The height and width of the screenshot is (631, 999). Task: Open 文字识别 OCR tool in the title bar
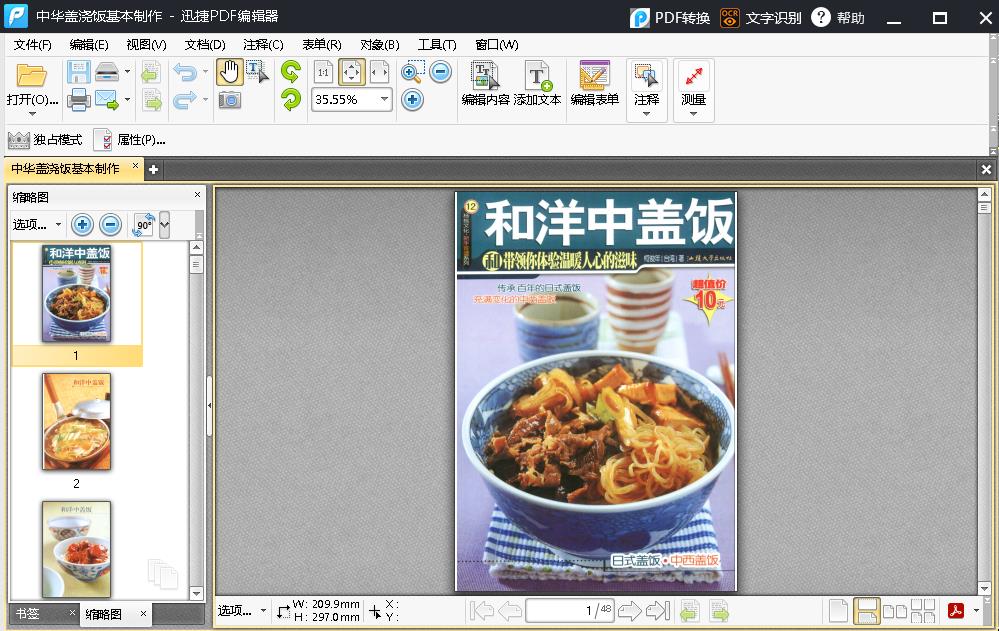tap(760, 18)
